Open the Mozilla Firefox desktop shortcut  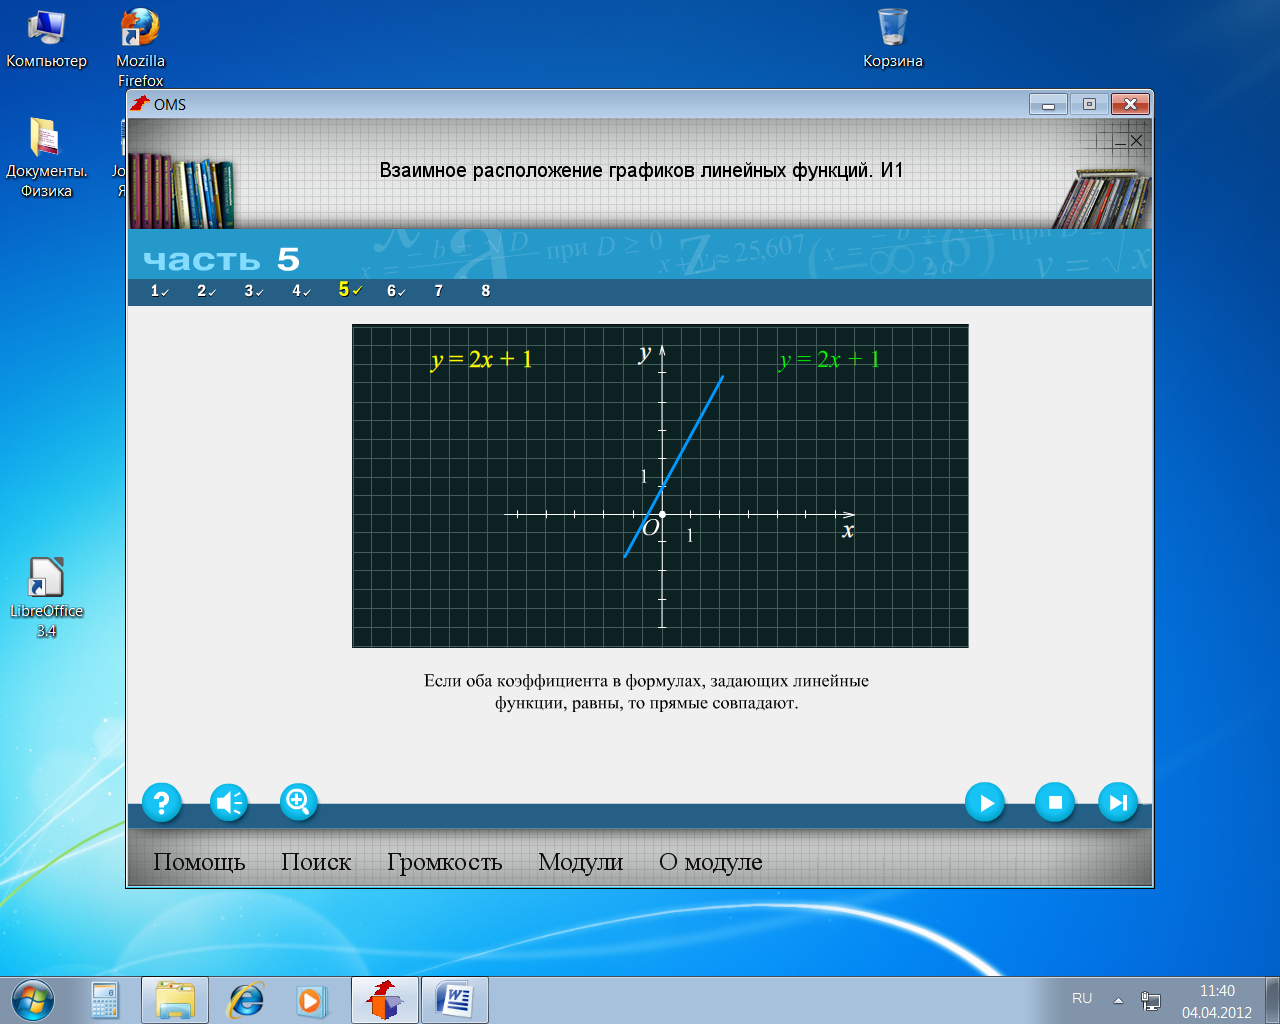click(140, 48)
